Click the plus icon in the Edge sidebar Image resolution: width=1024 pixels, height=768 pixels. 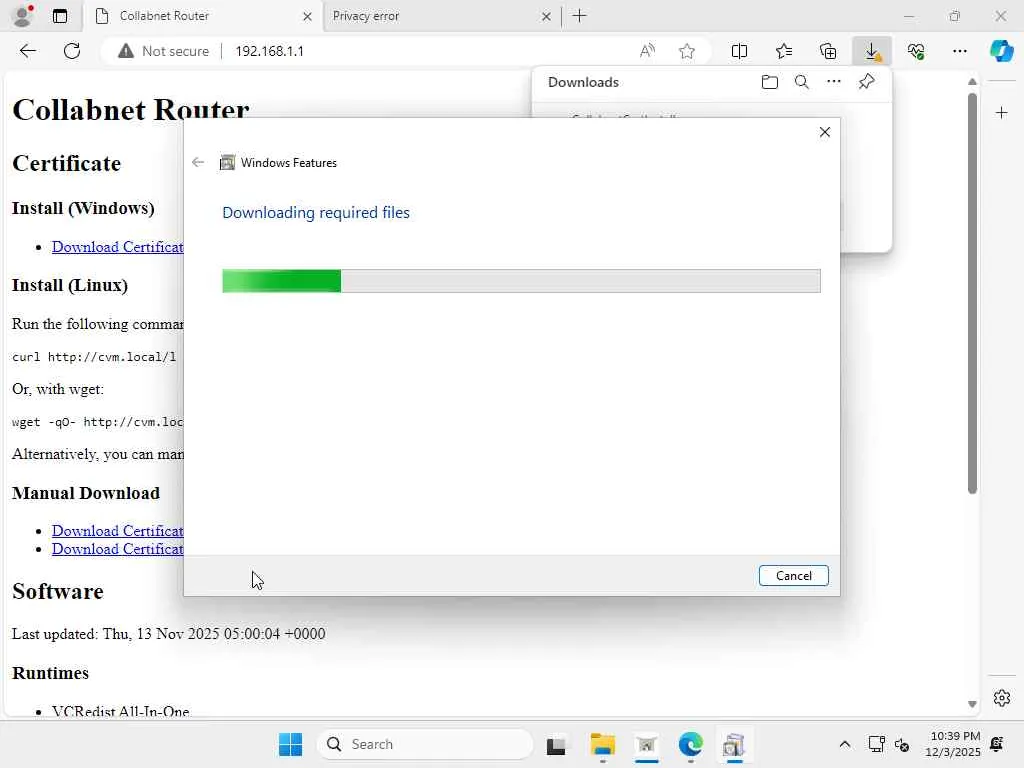1002,113
